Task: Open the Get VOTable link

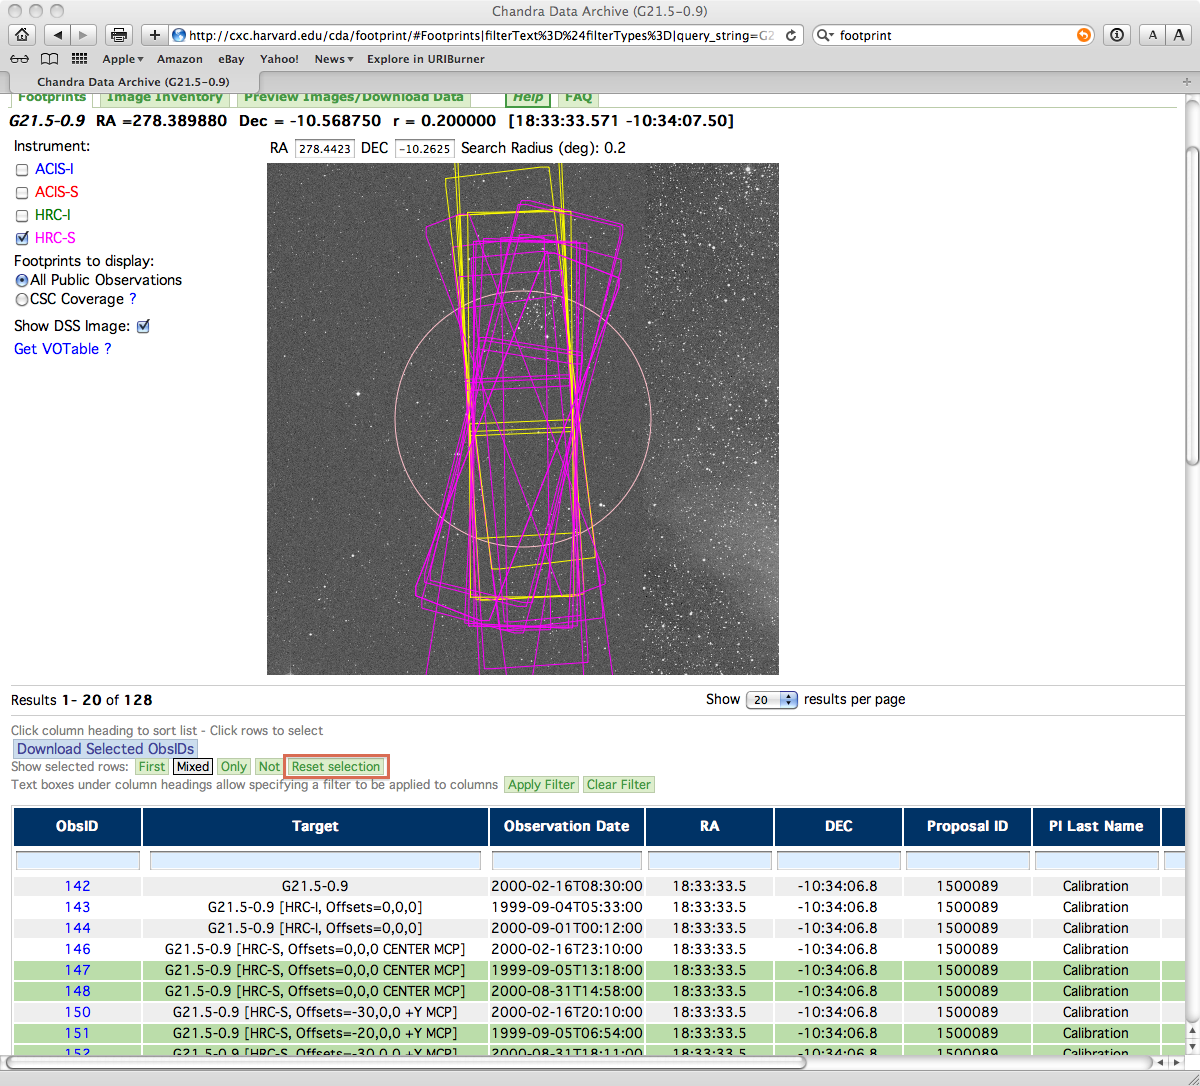Action: coord(56,349)
